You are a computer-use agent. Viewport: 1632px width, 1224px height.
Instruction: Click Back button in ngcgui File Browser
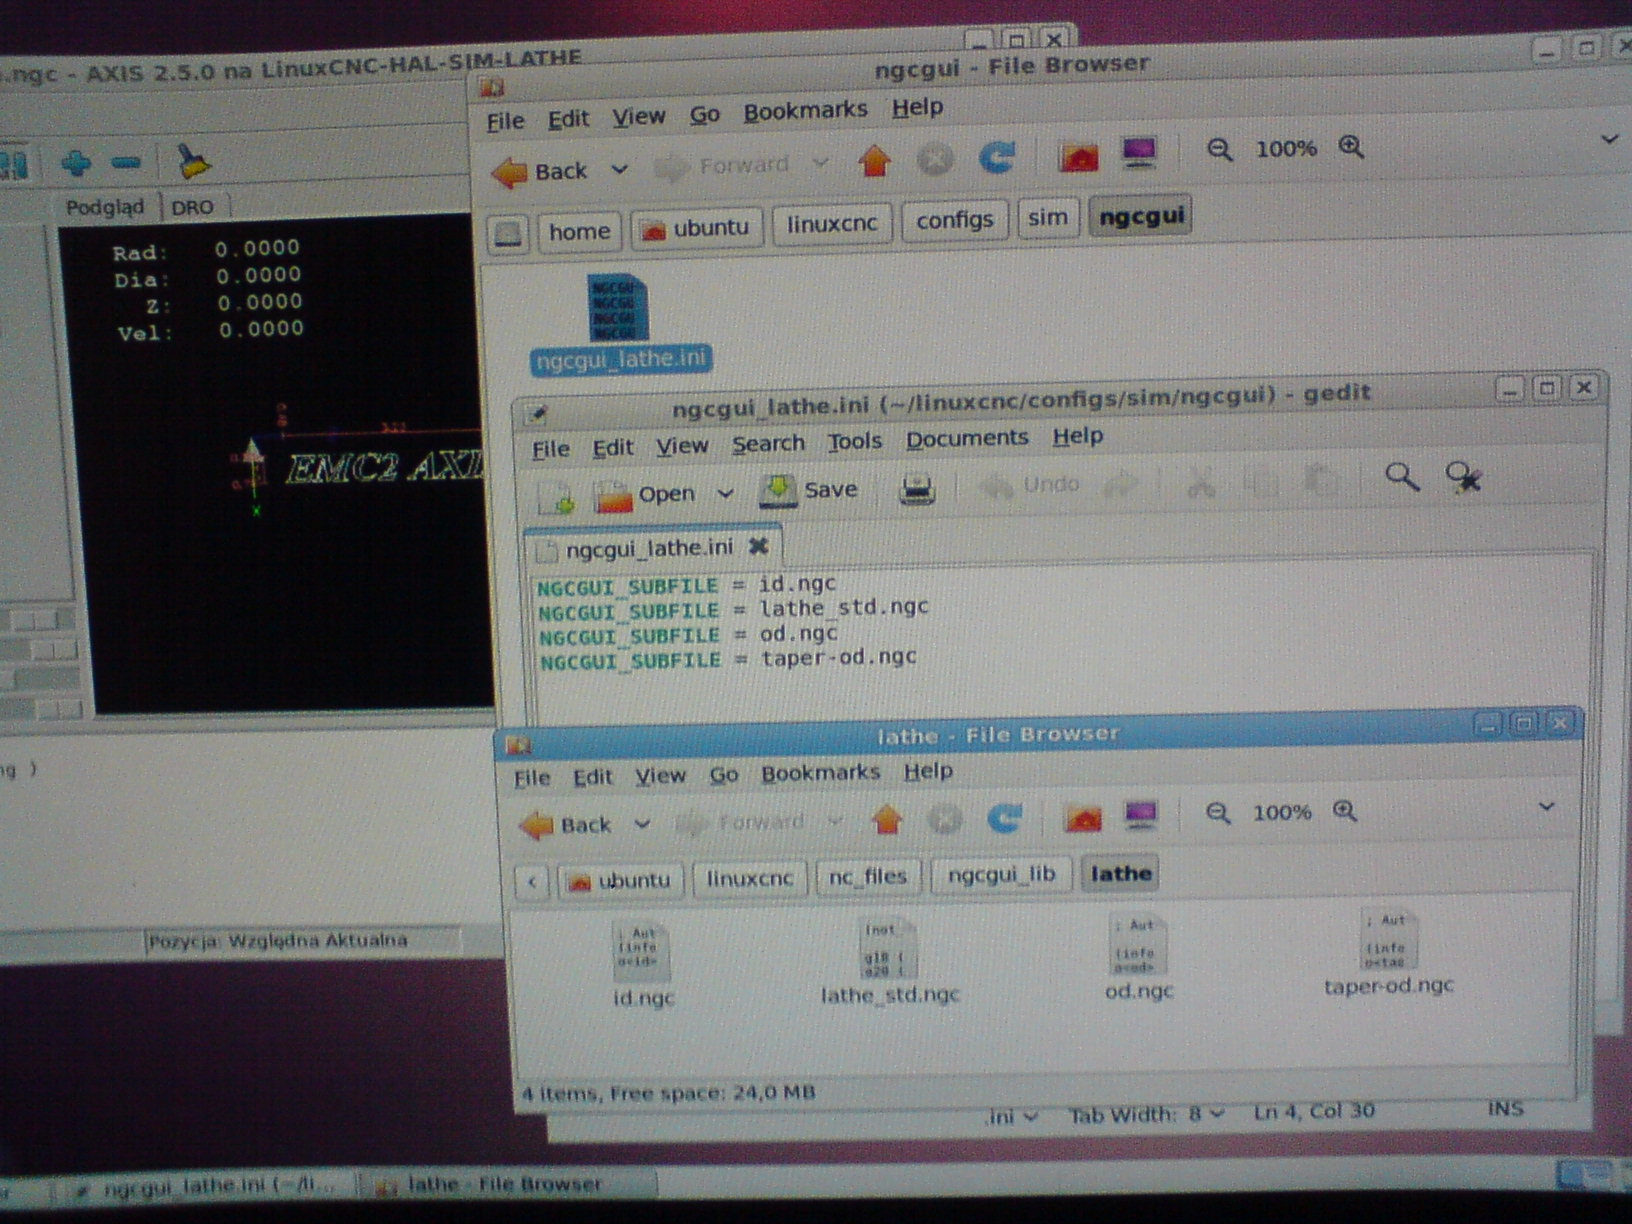(540, 172)
